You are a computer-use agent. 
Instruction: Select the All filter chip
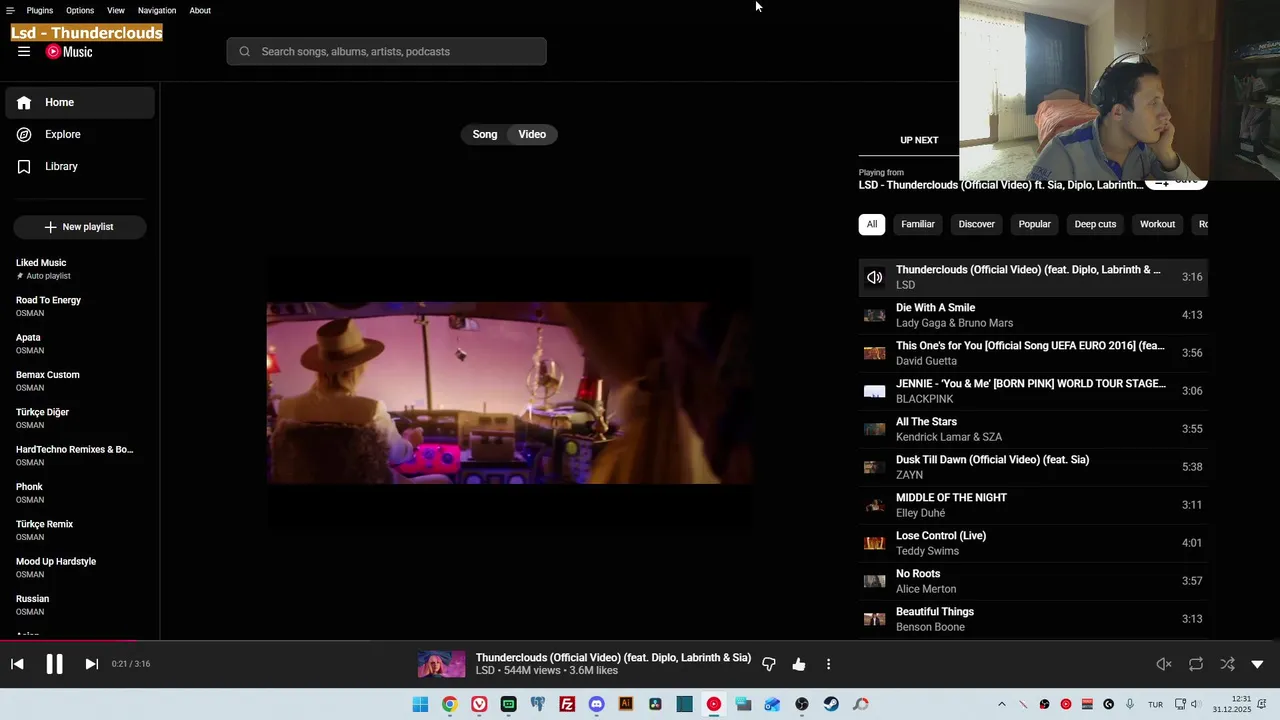(x=872, y=224)
